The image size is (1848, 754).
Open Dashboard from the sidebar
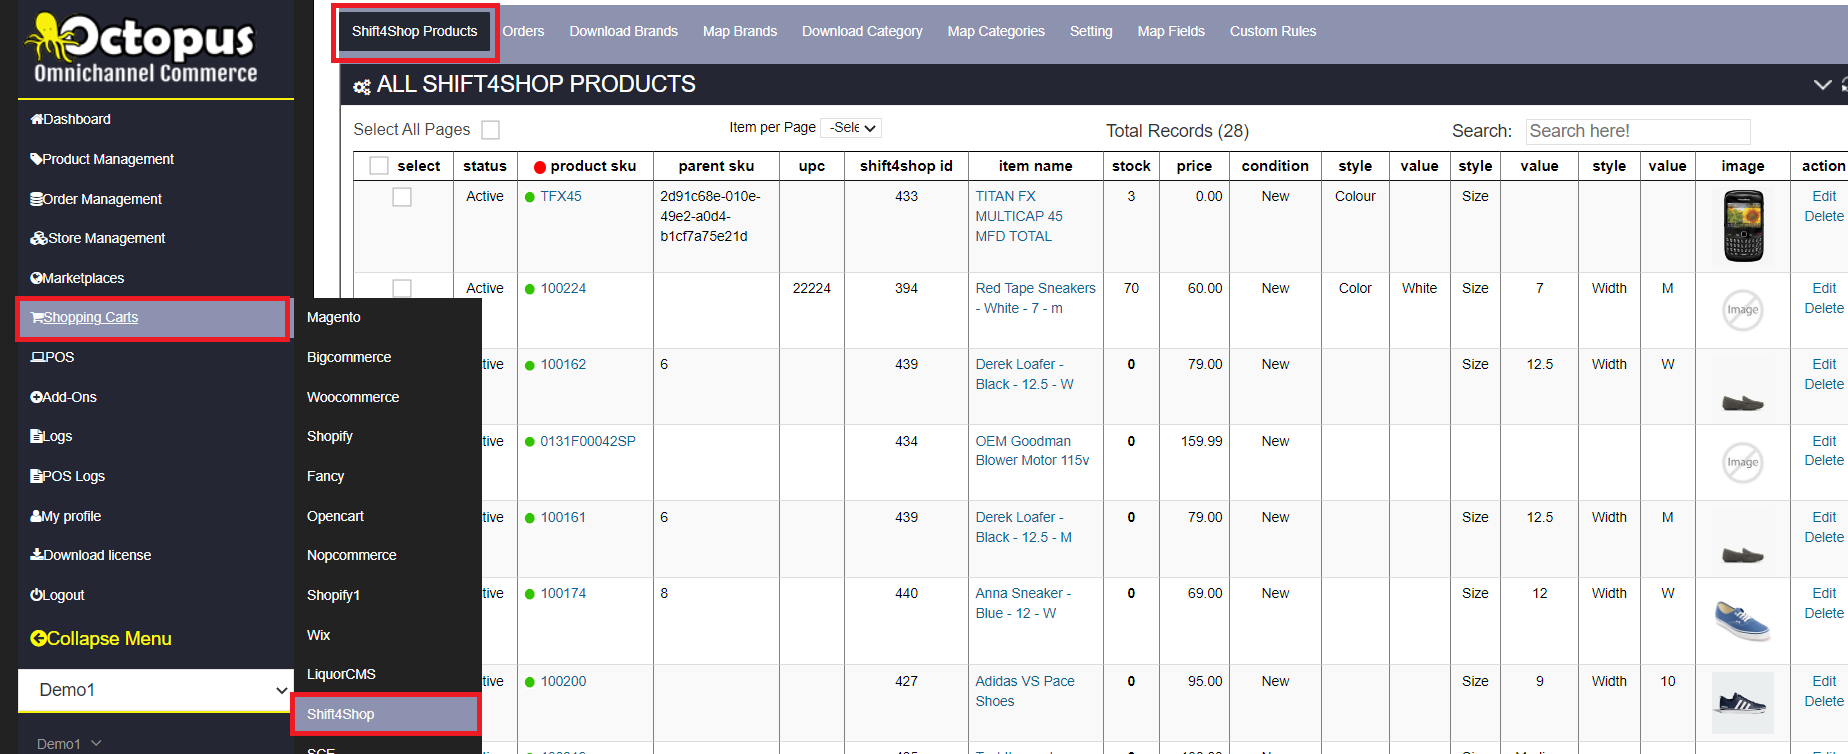[x=70, y=119]
